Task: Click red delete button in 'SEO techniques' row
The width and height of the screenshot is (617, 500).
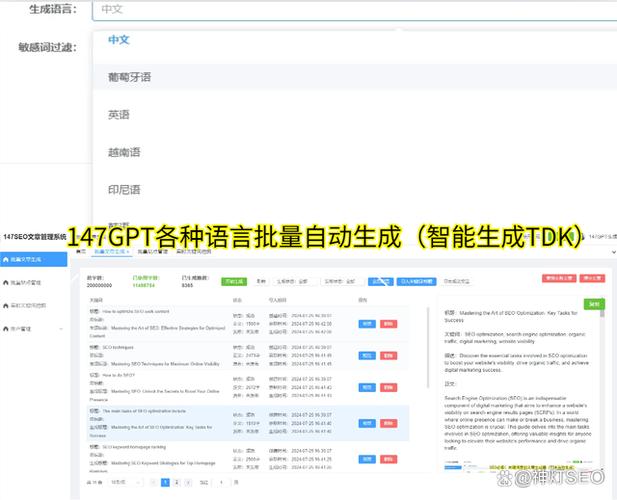Action: point(388,356)
